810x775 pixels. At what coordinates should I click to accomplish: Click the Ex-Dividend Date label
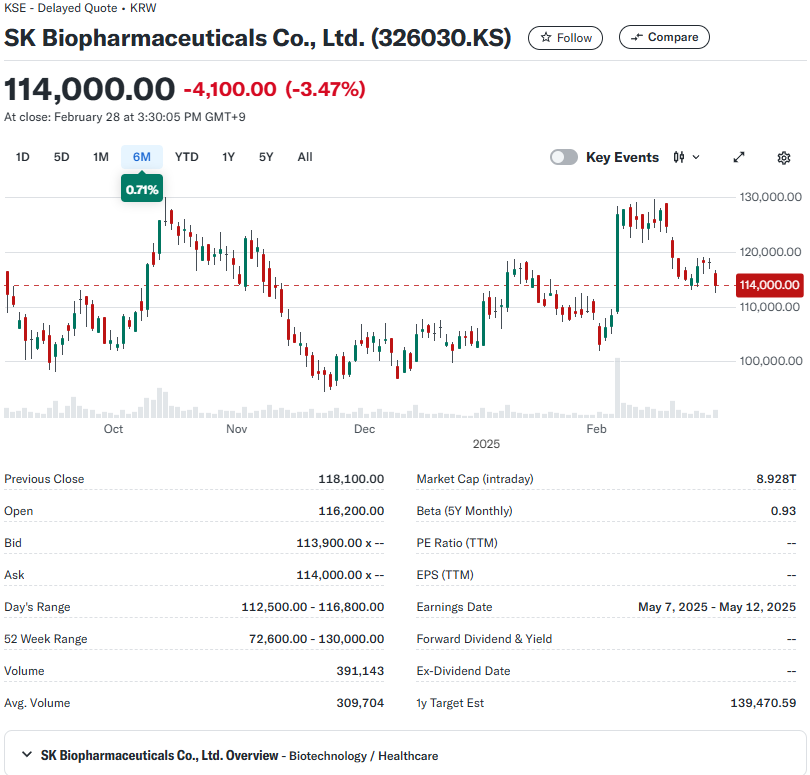pos(463,671)
